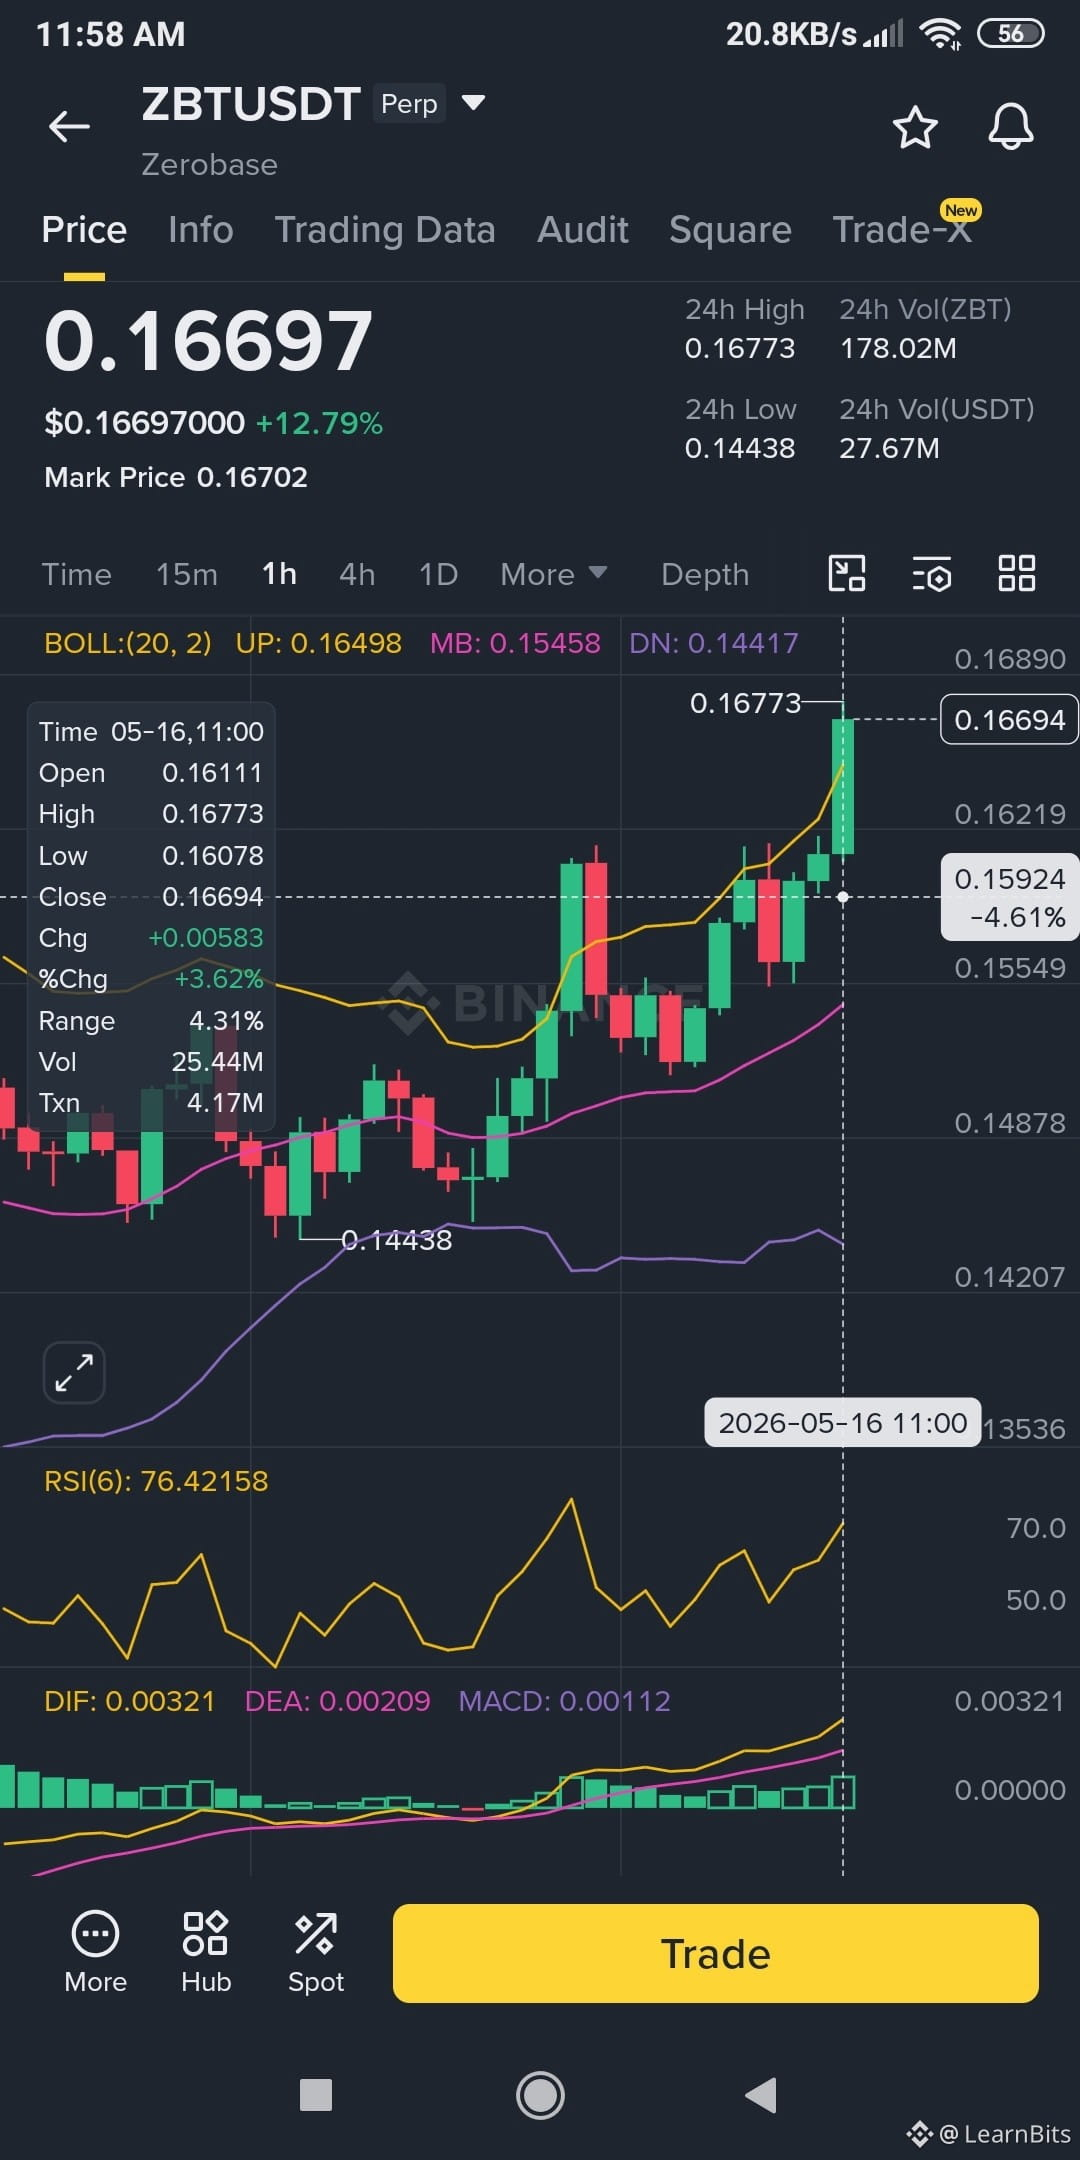Tap the yellow Trade button
This screenshot has width=1080, height=2160.
(716, 1953)
